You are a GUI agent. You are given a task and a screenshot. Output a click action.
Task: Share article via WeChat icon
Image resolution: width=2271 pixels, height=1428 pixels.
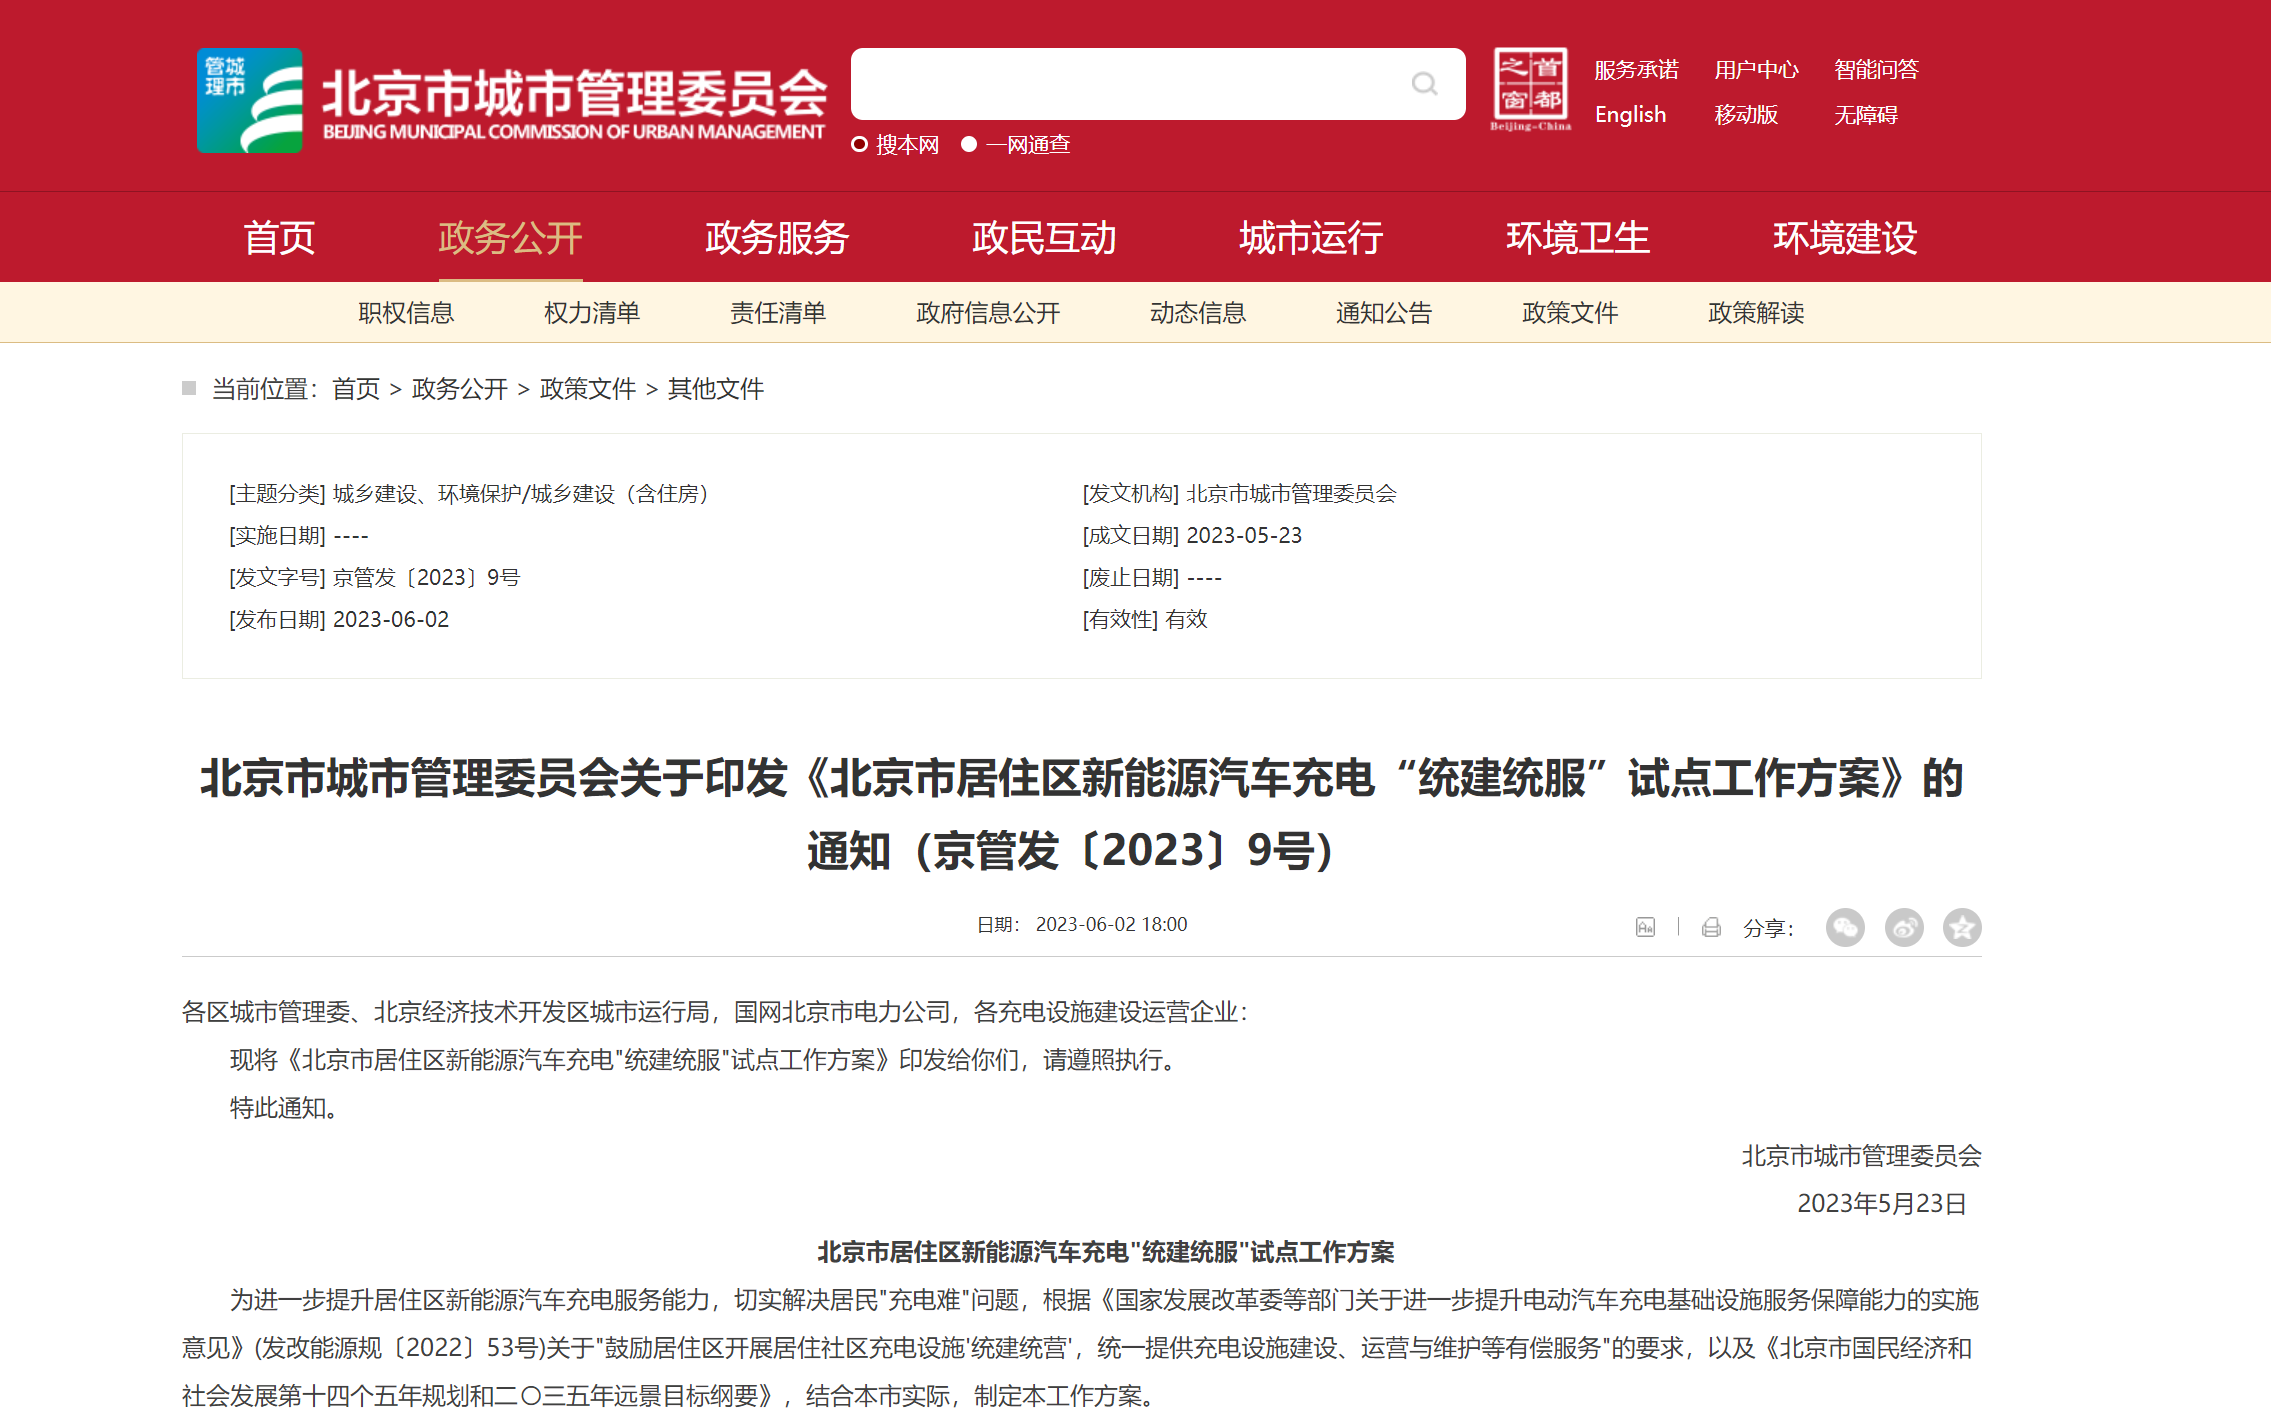(1845, 927)
